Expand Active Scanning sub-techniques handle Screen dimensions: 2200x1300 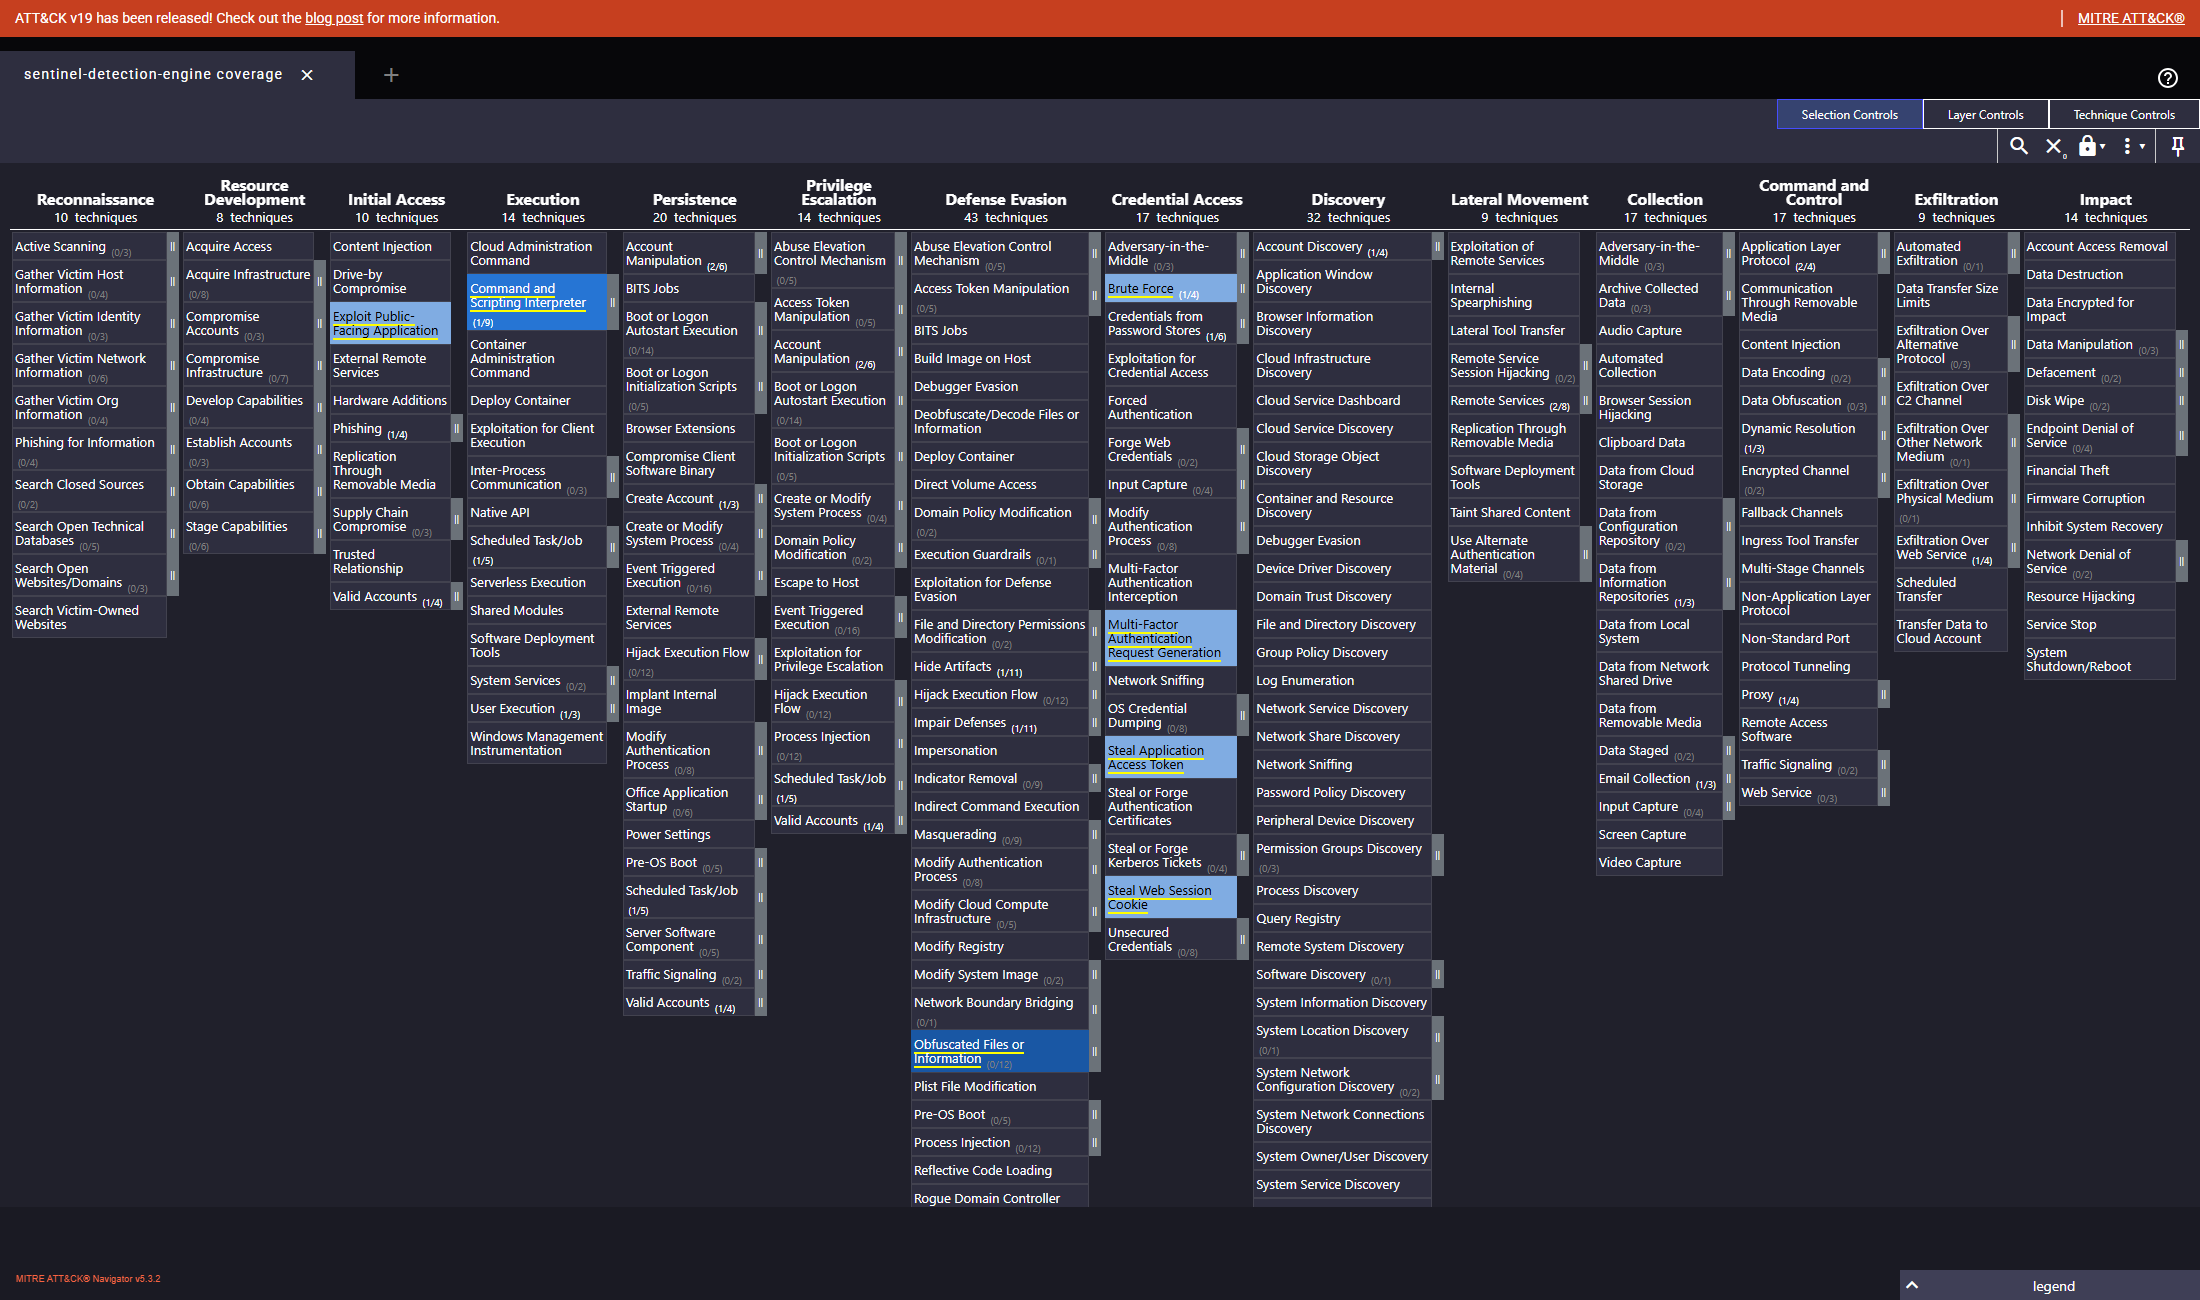coord(172,246)
